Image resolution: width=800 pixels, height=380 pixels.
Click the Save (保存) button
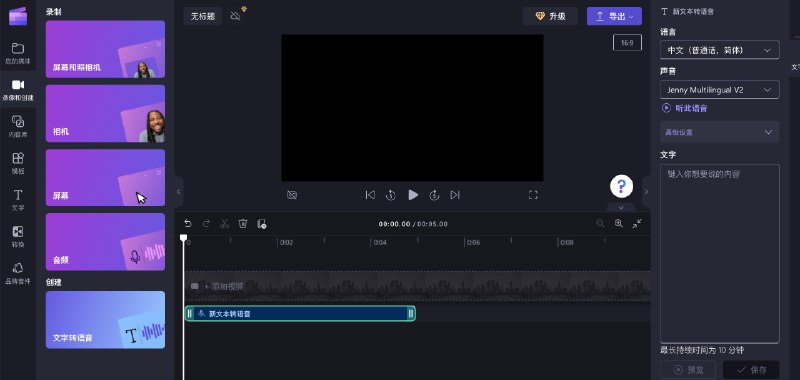(x=751, y=370)
